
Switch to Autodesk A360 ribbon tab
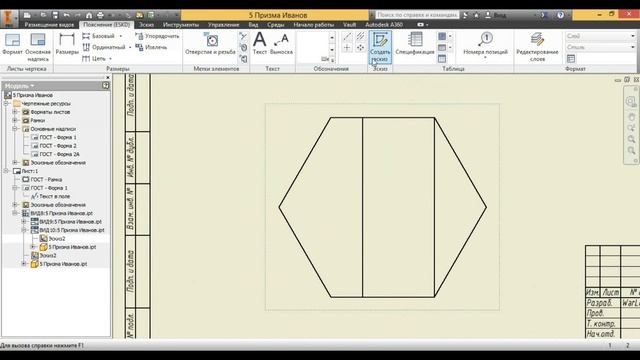(384, 24)
